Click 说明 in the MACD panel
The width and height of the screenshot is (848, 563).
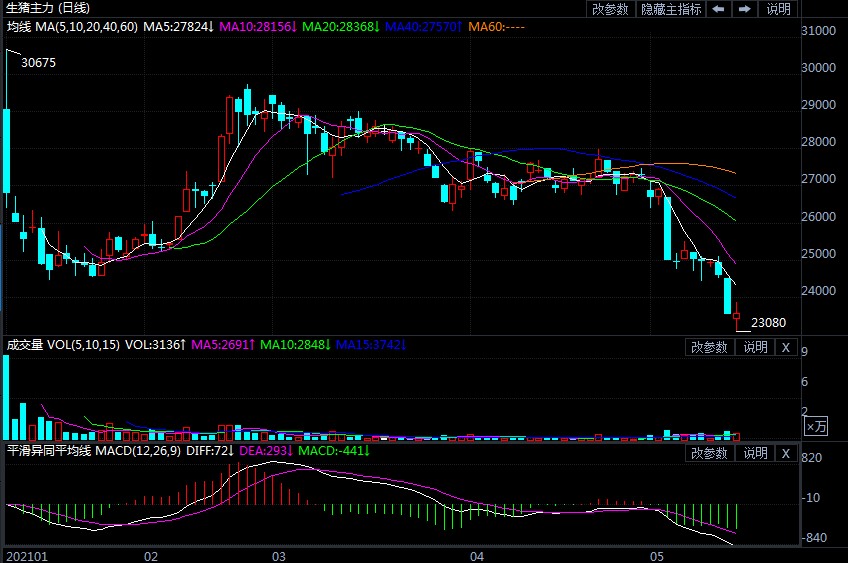click(x=755, y=453)
